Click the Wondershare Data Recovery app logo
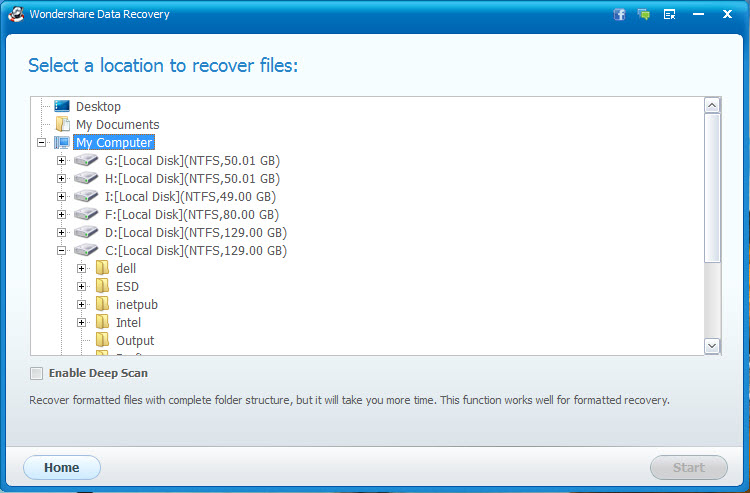750x493 pixels. (x=16, y=14)
